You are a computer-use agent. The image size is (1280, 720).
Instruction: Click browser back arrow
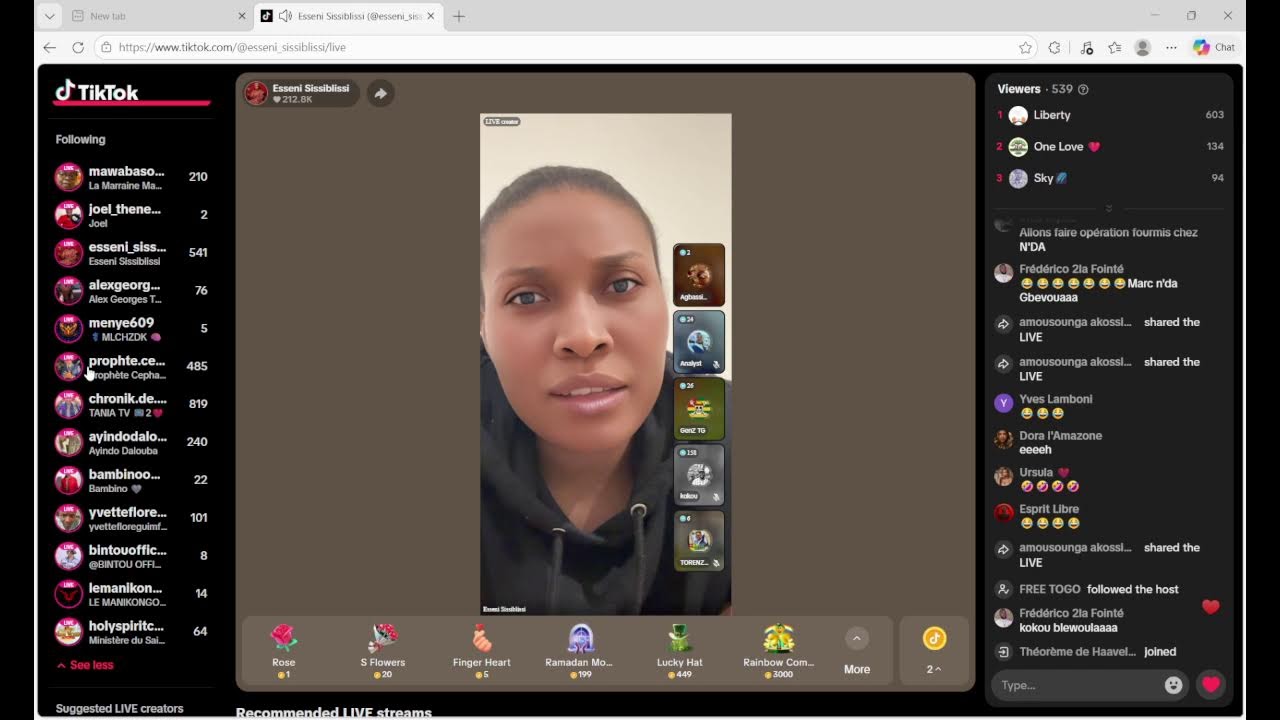[x=50, y=47]
